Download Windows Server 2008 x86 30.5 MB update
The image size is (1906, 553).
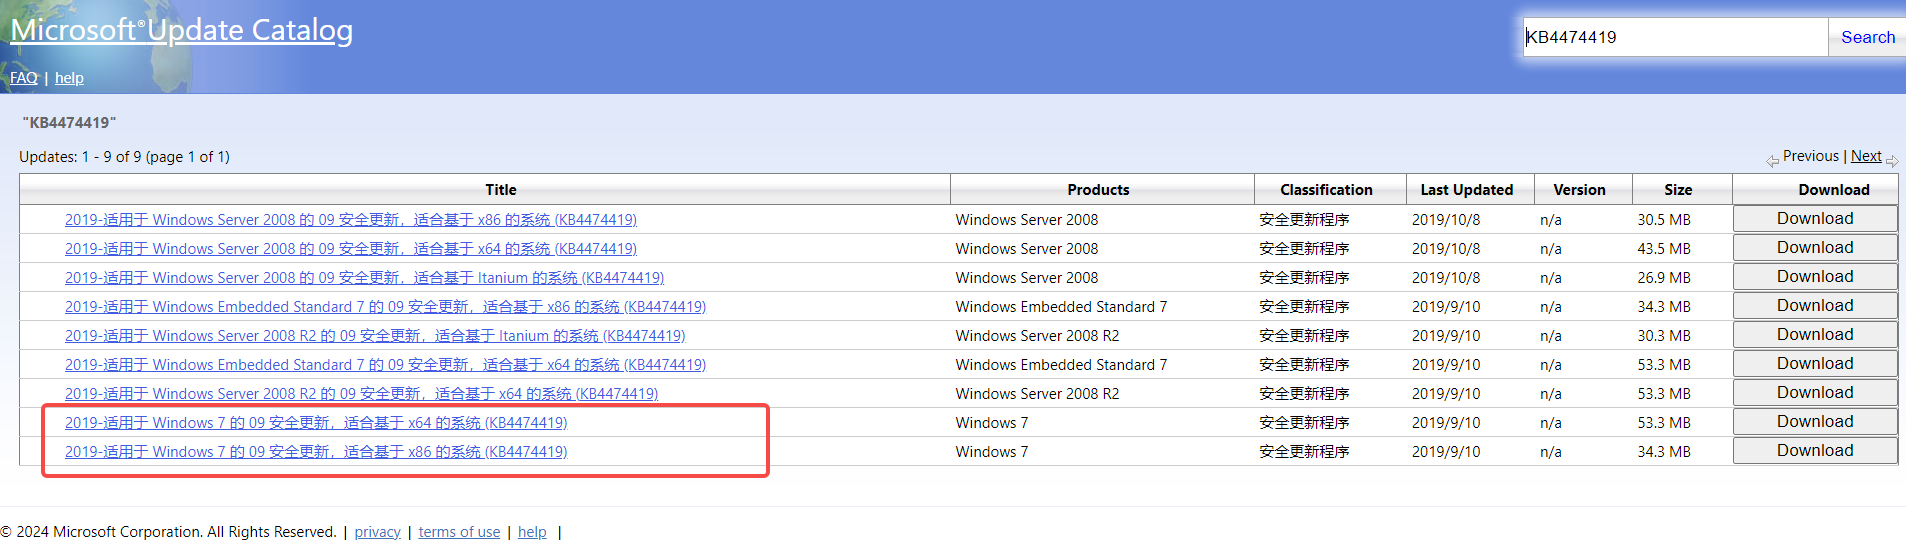pyautogui.click(x=1814, y=219)
